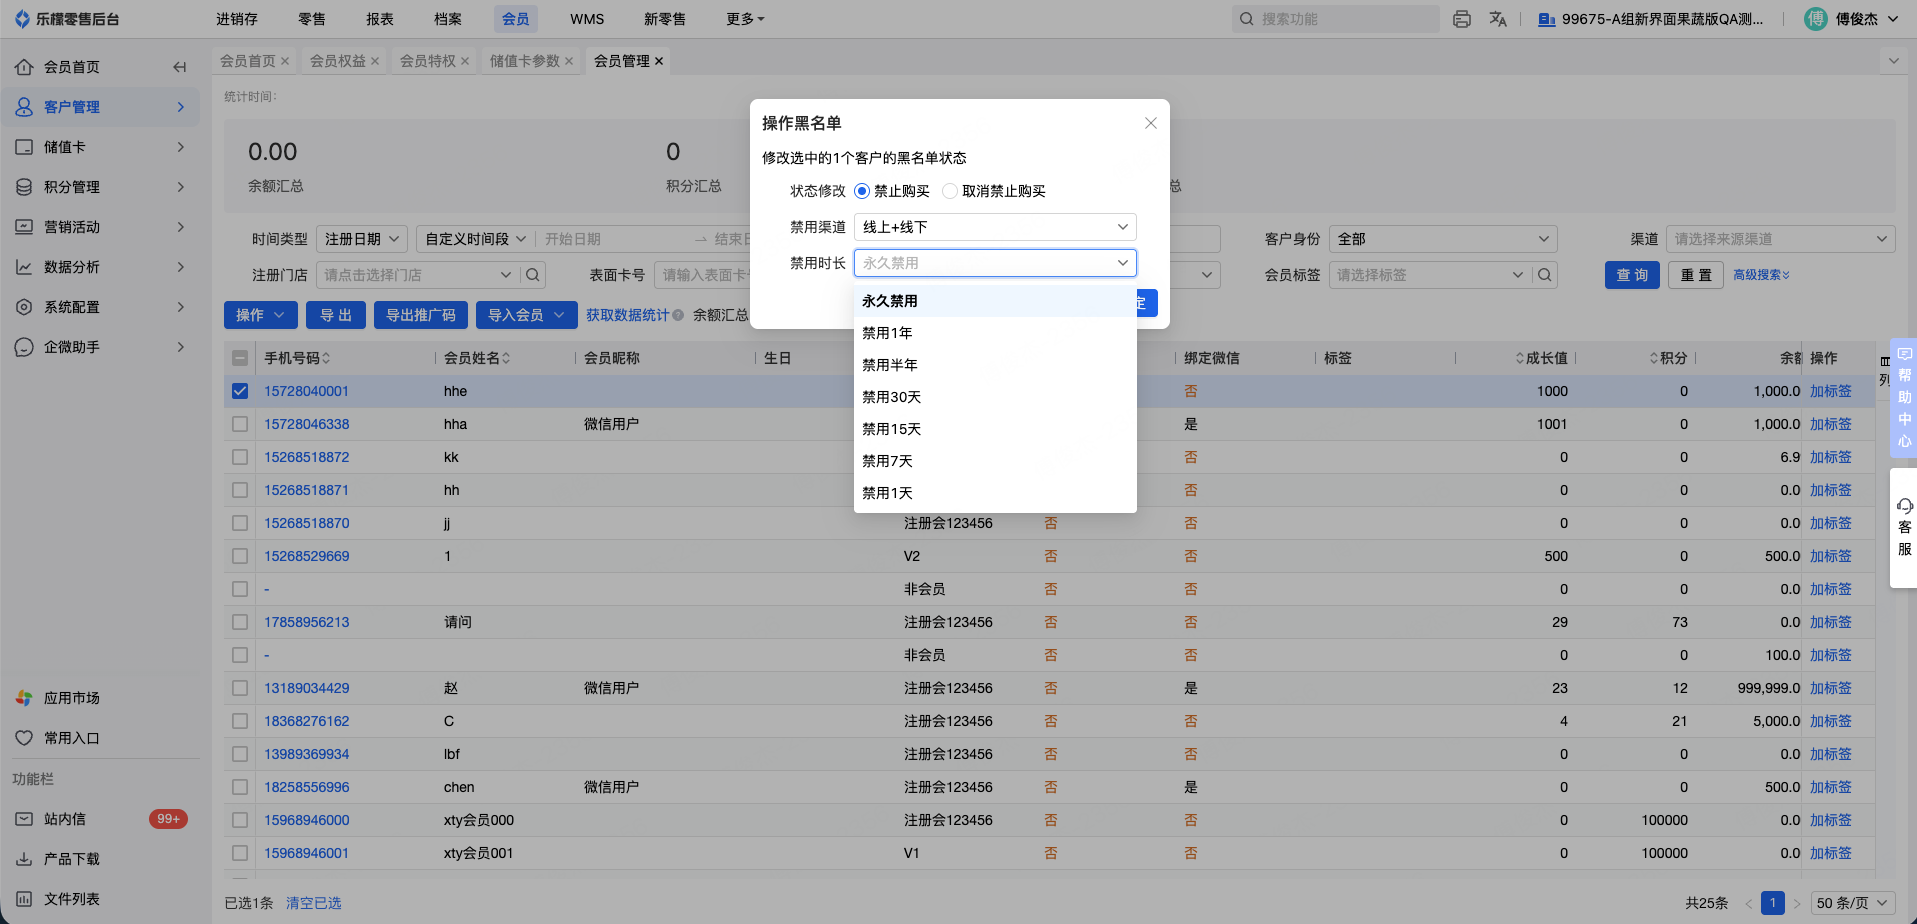The image size is (1917, 924).
Task: Click the 乐檬零售后台 logo
Action: tap(66, 19)
